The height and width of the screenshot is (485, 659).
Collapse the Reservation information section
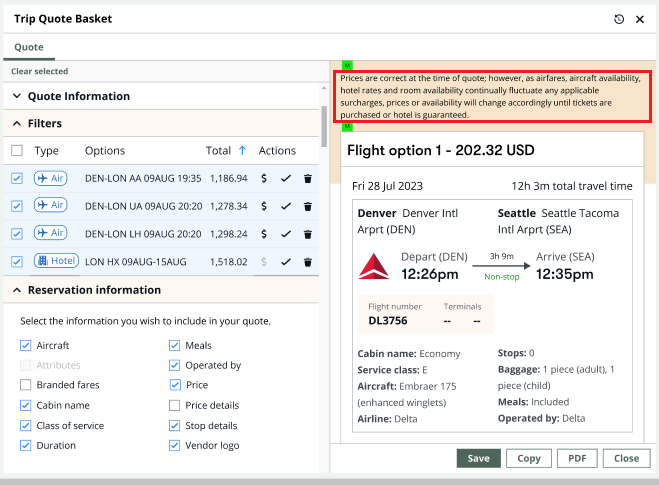pyautogui.click(x=17, y=290)
